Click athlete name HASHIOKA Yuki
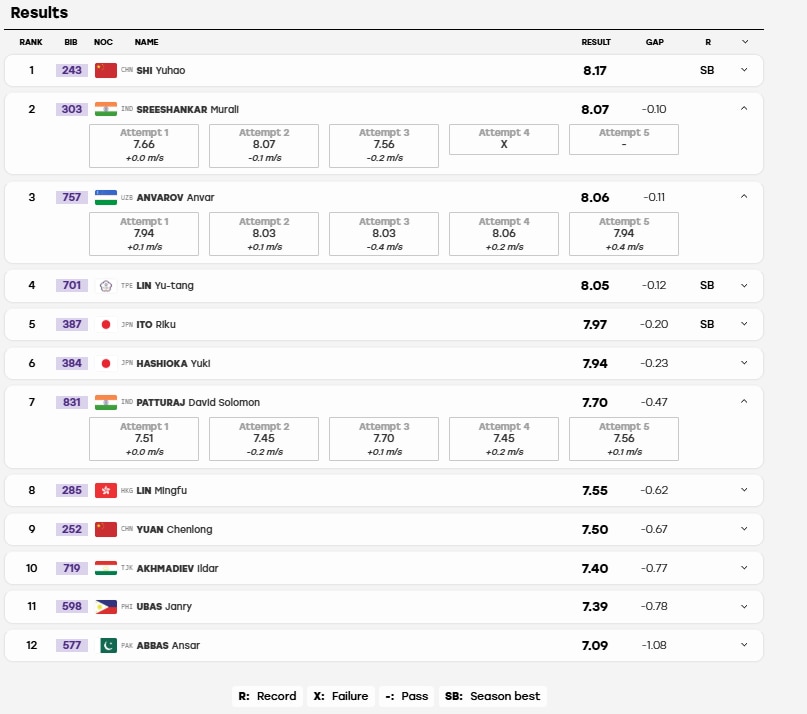This screenshot has width=807, height=714. 173,363
